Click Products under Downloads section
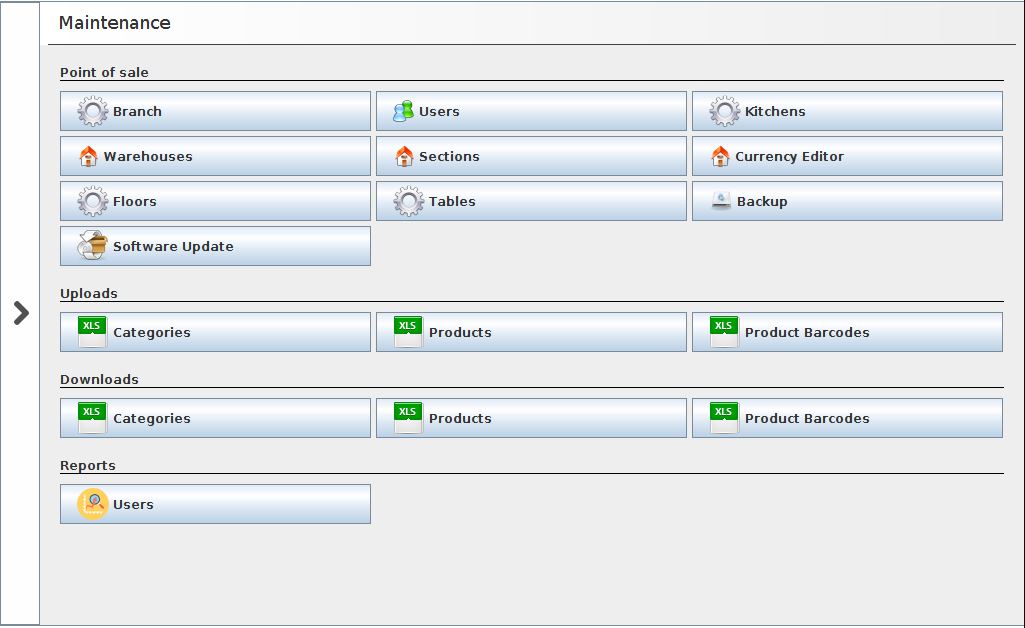 click(x=531, y=418)
